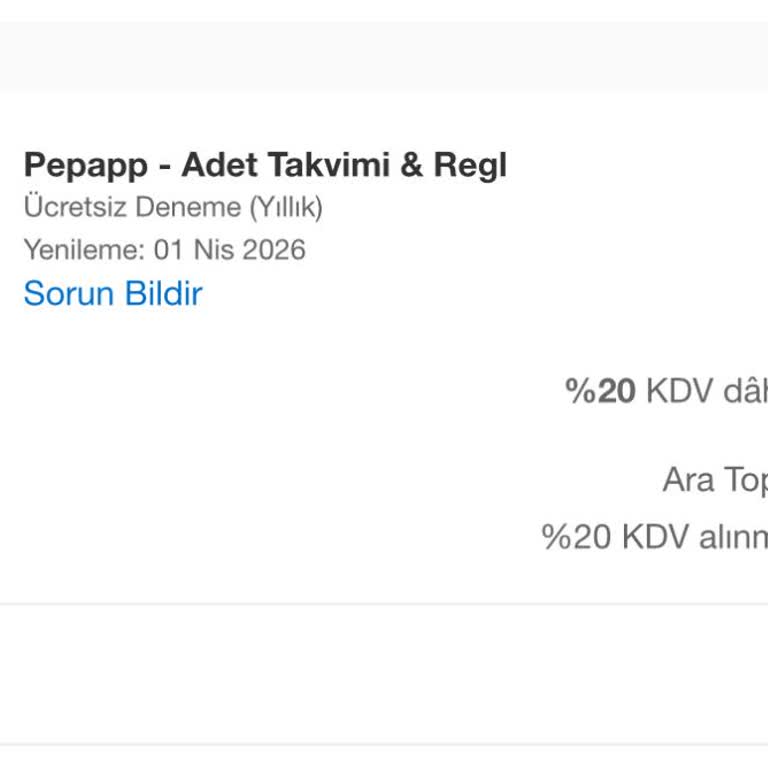Image resolution: width=768 pixels, height=768 pixels.
Task: Click the empty area between the two dividers
Action: (384, 674)
